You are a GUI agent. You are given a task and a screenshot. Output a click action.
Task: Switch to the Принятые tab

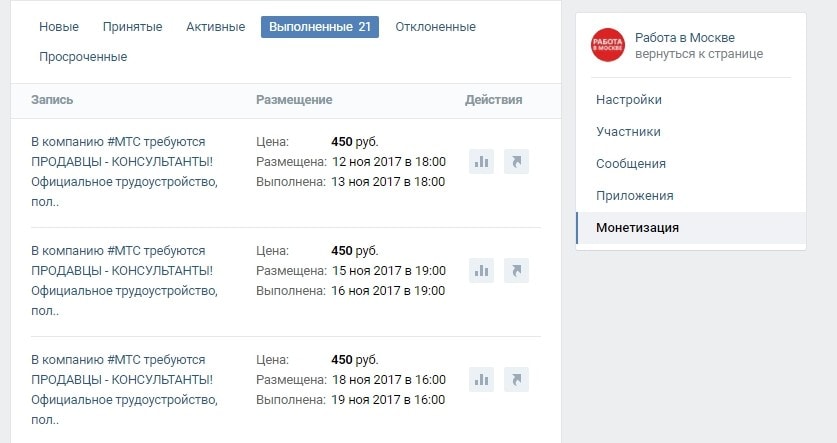(x=133, y=27)
